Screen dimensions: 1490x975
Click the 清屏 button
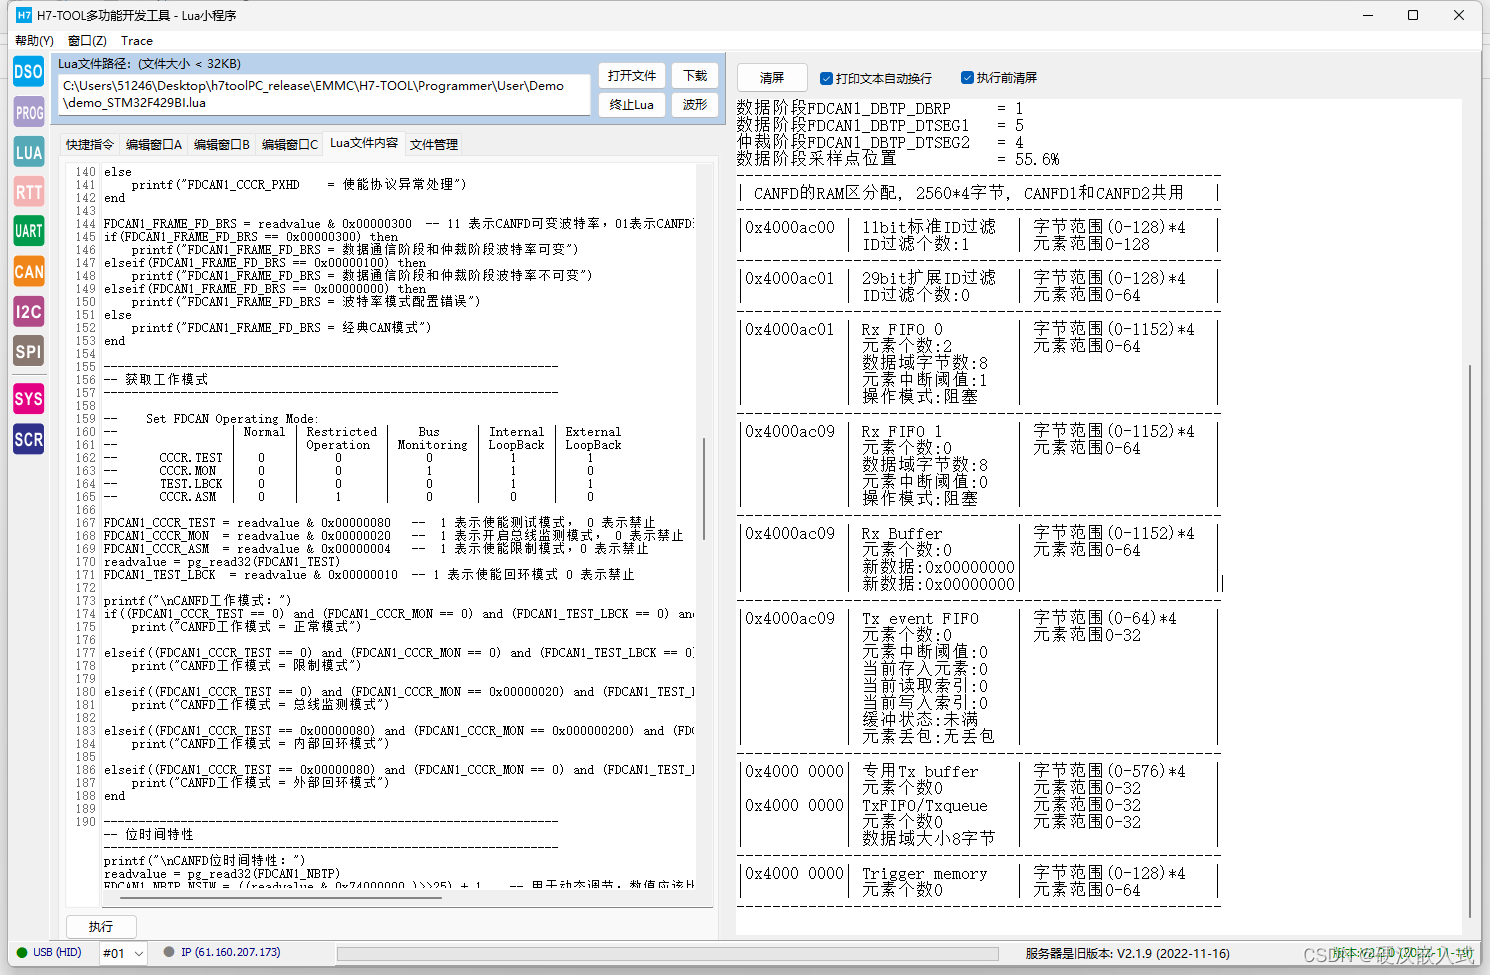pyautogui.click(x=772, y=78)
